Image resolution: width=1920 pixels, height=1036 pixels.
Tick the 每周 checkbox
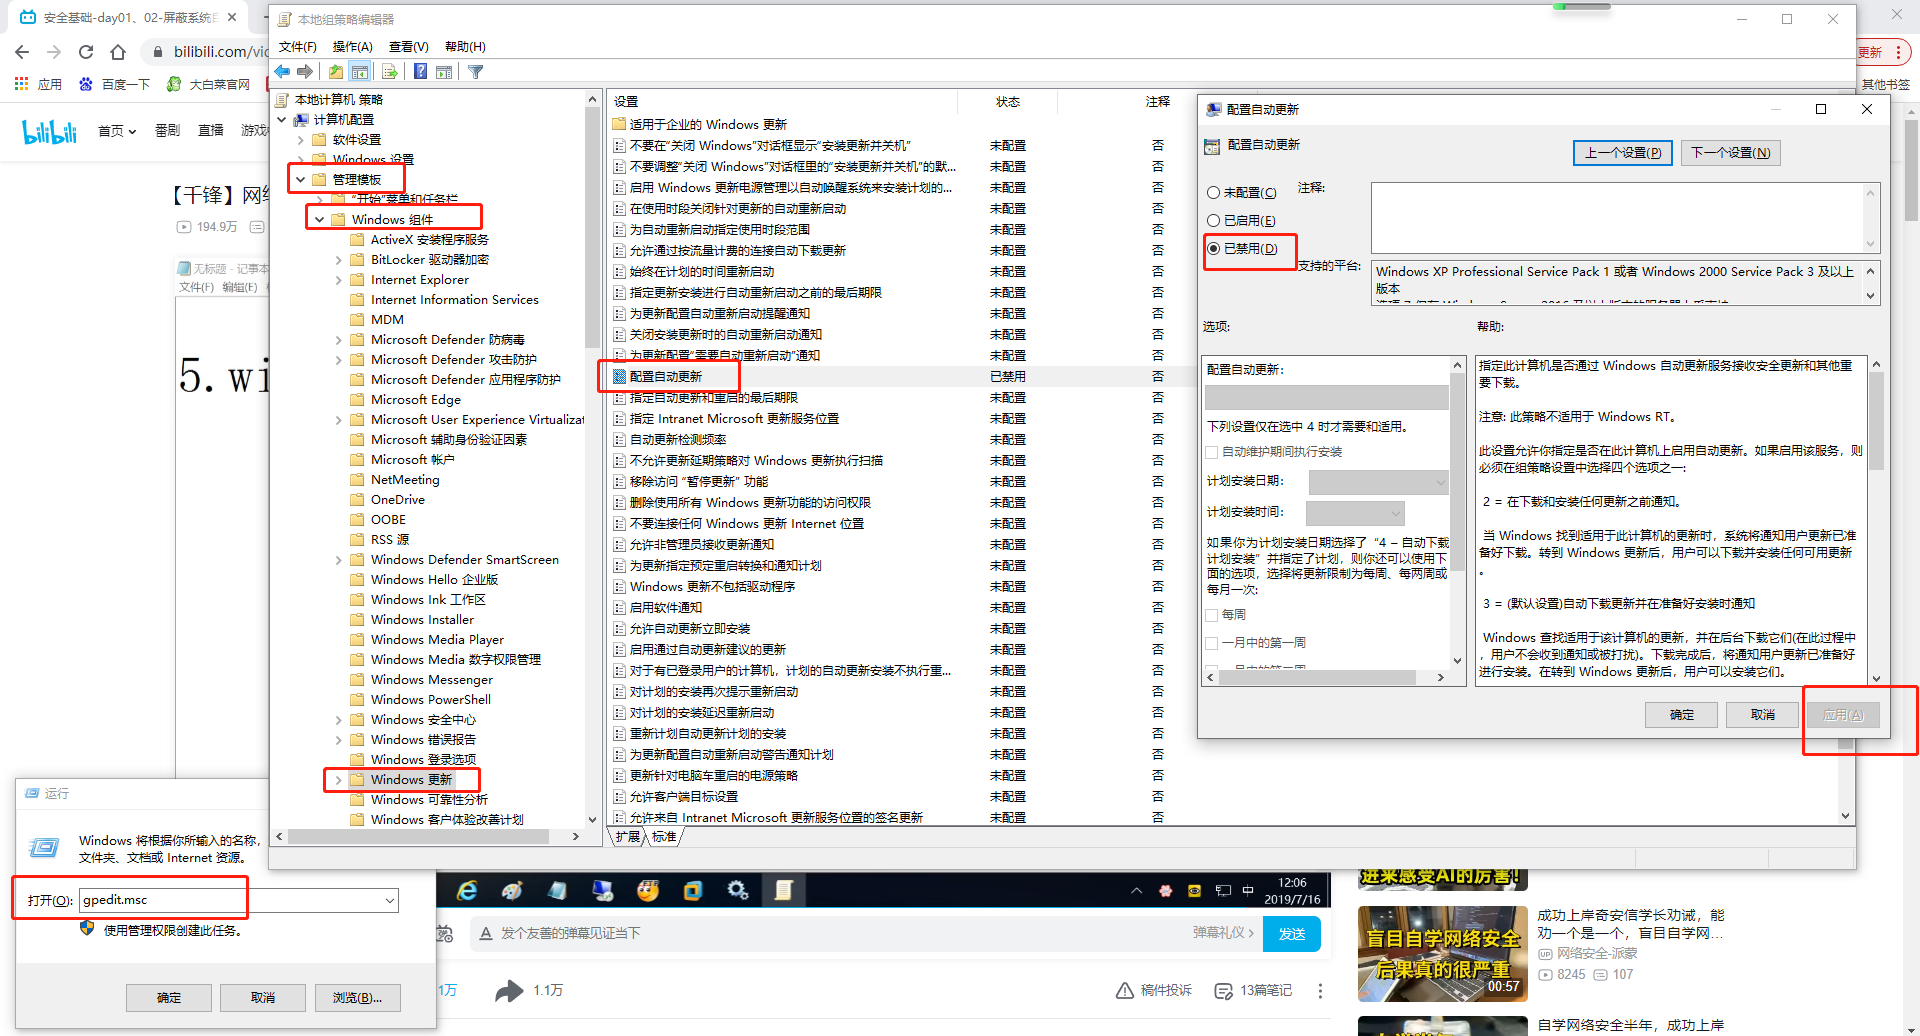[1212, 615]
